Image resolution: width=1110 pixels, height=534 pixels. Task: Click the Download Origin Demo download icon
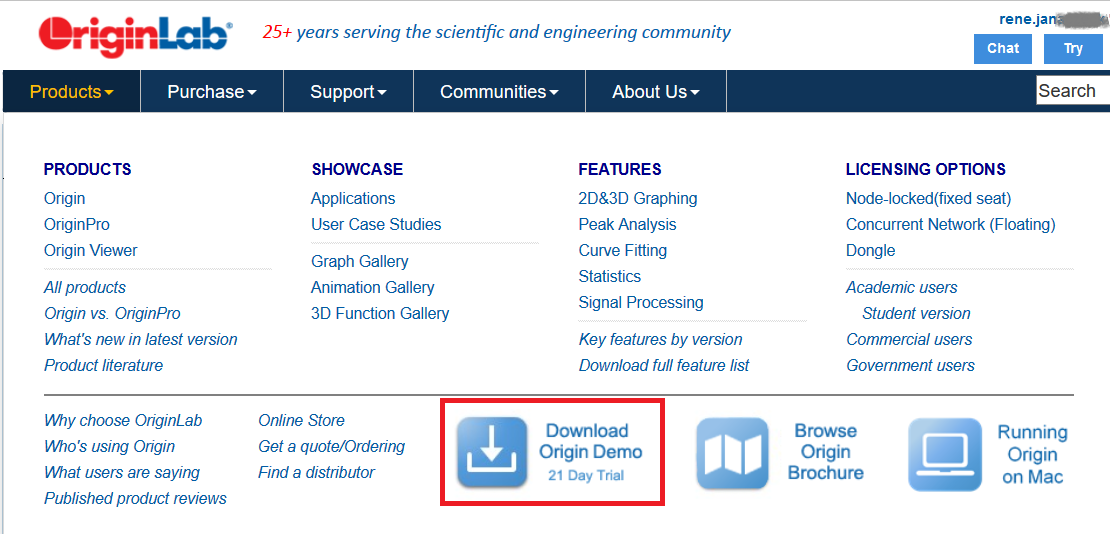pos(492,452)
